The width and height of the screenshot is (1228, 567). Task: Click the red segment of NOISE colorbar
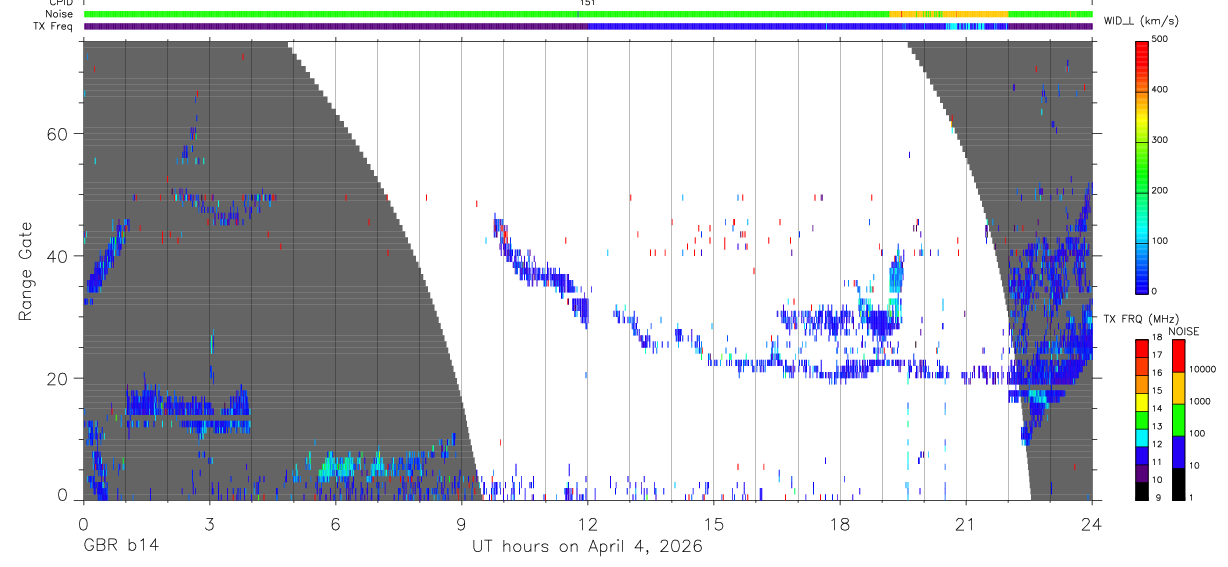click(1178, 356)
